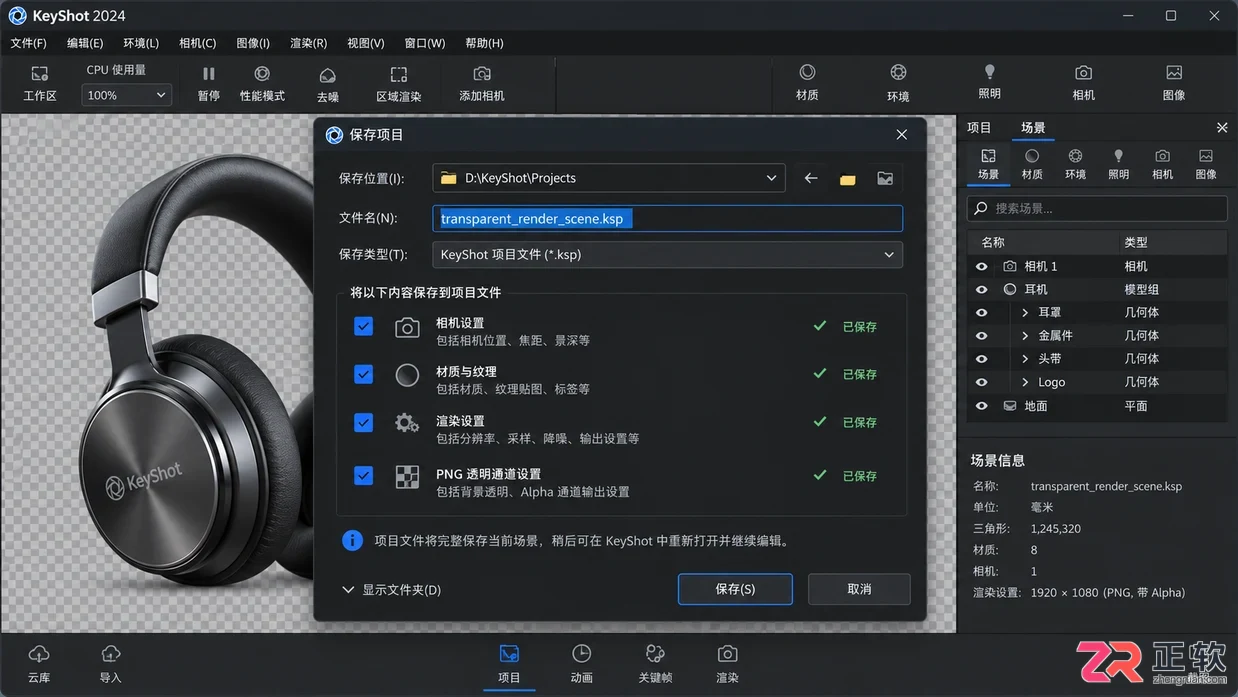Open the 图像 image icon in top toolbar
Viewport: 1238px width, 697px height.
pyautogui.click(x=1174, y=72)
